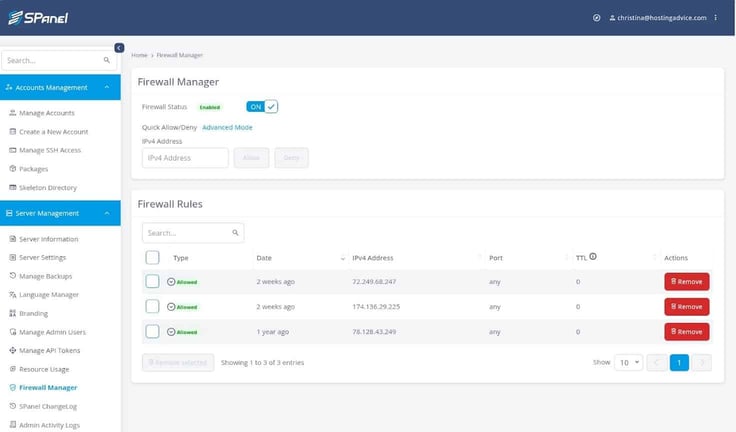Click the Server Information icon
This screenshot has height=432, width=736.
[x=13, y=239]
